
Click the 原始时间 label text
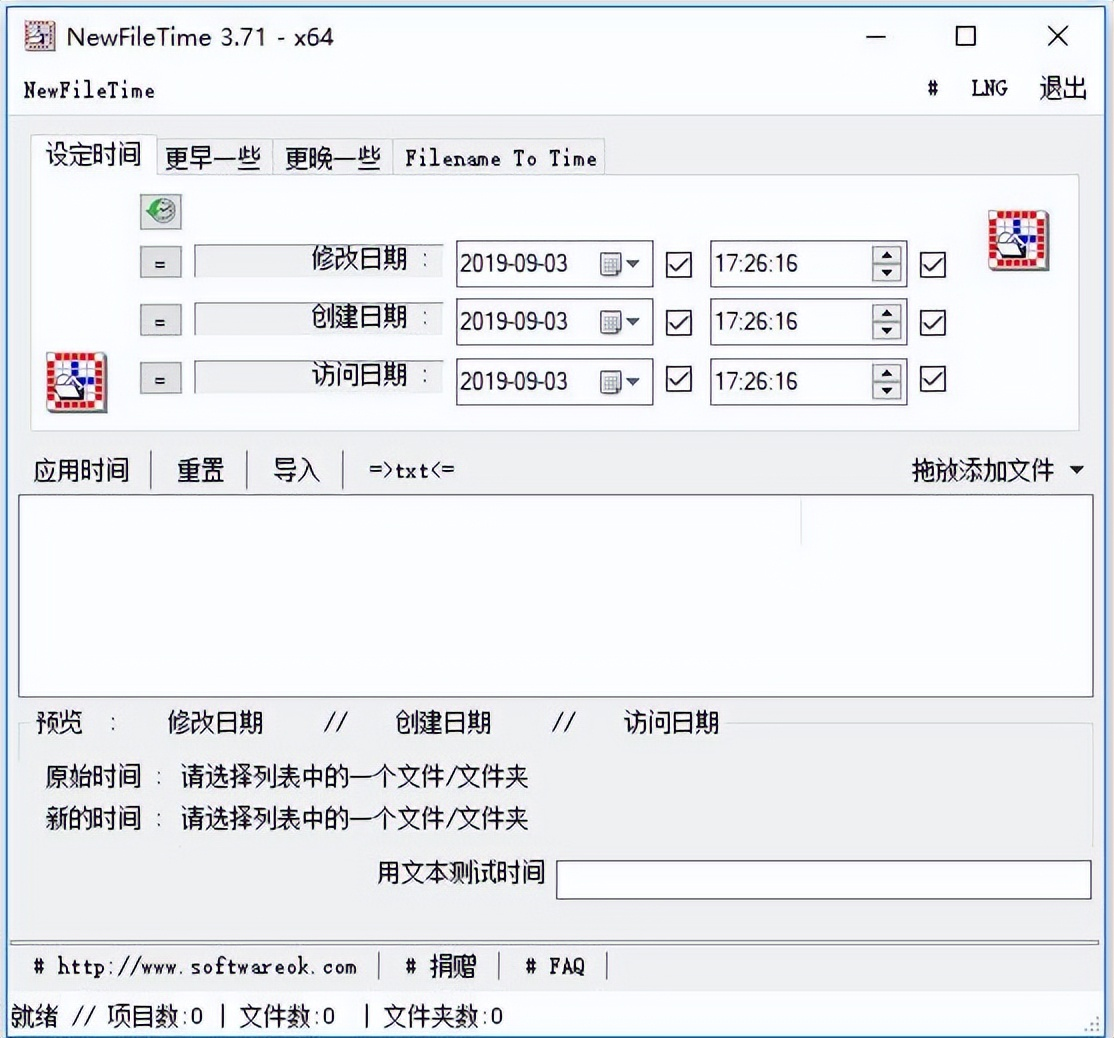pos(93,777)
